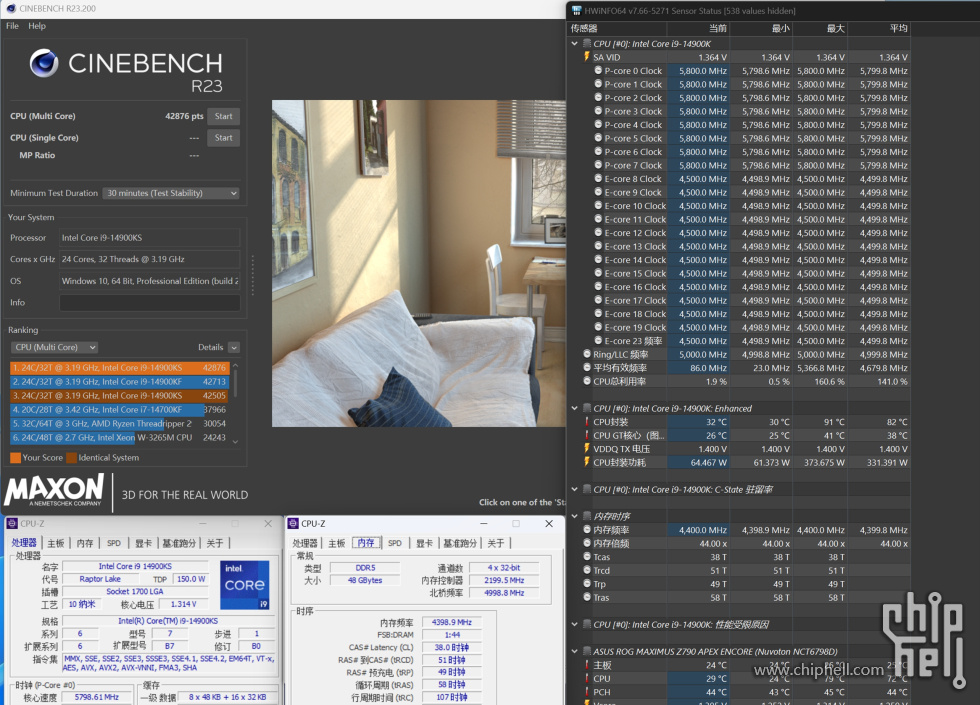Click the rendered room image in Cinebench
Image resolution: width=980 pixels, height=705 pixels.
click(x=419, y=264)
